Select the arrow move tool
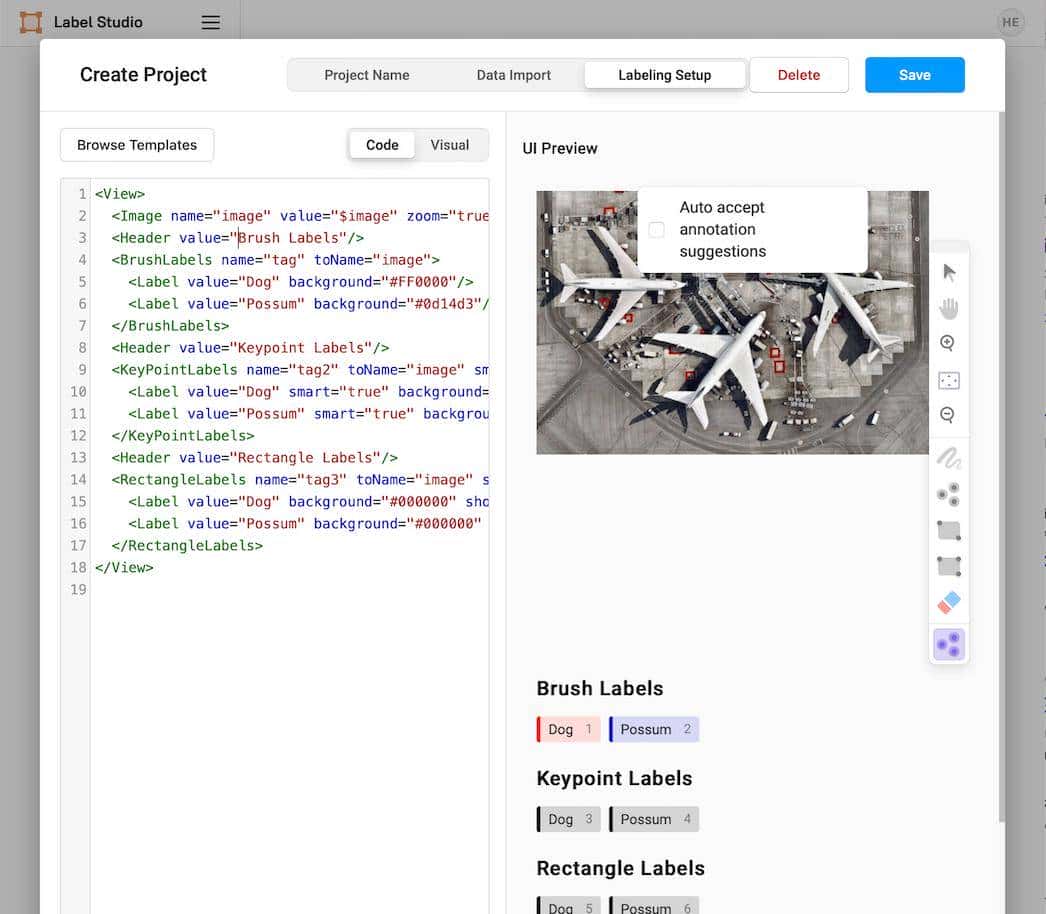Viewport: 1046px width, 914px height. [x=949, y=272]
